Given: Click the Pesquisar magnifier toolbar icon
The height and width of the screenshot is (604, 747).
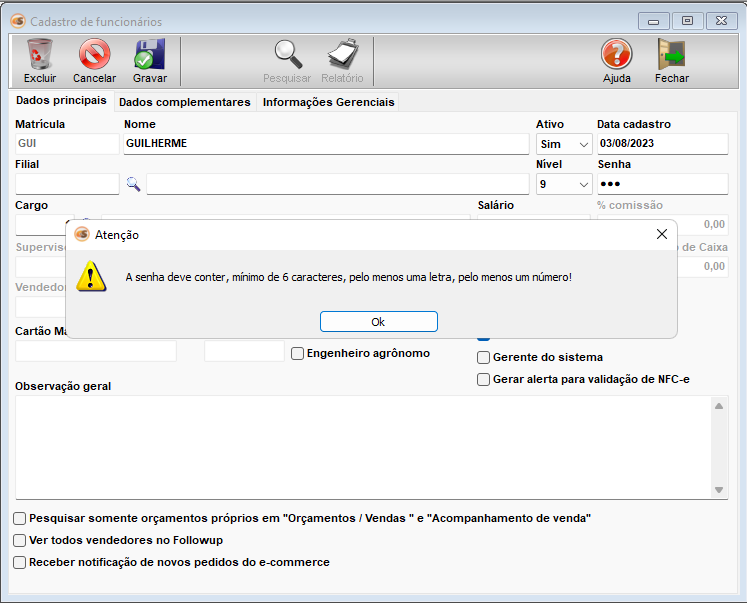Looking at the screenshot, I should [287, 55].
